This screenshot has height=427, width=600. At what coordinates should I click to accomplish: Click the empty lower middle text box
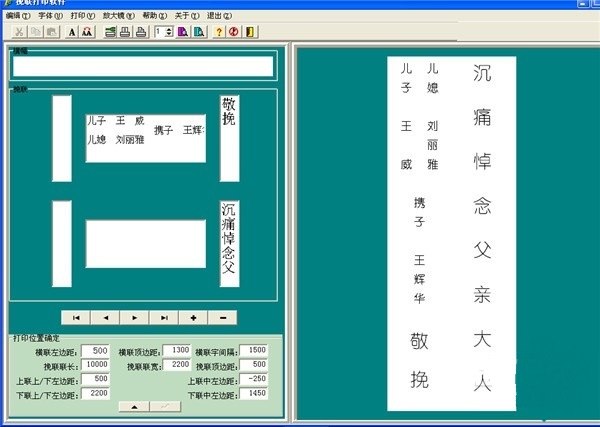(146, 244)
